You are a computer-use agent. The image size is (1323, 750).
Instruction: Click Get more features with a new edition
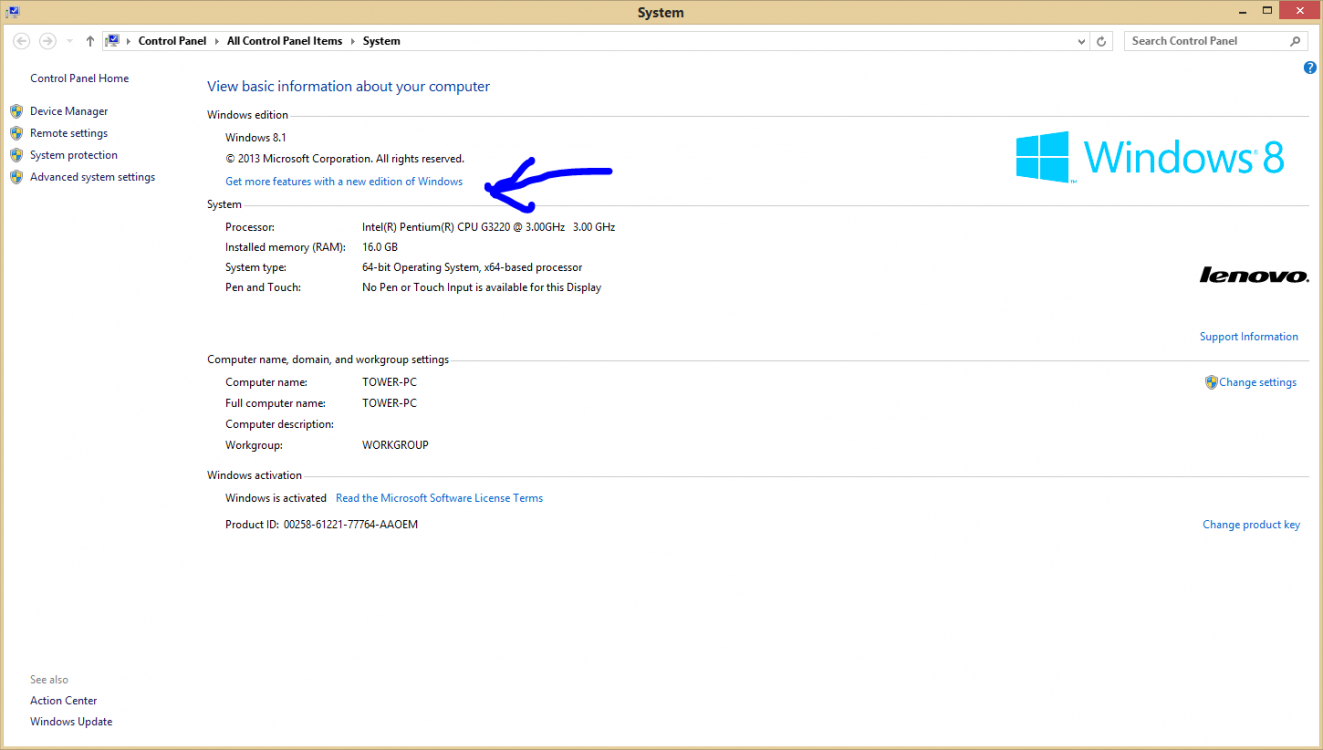coord(344,181)
